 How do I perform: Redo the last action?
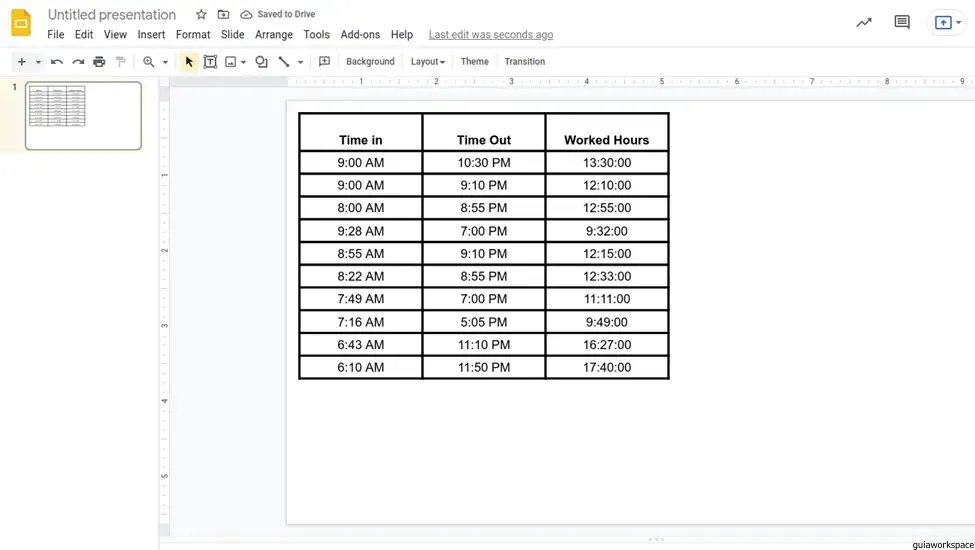point(78,62)
